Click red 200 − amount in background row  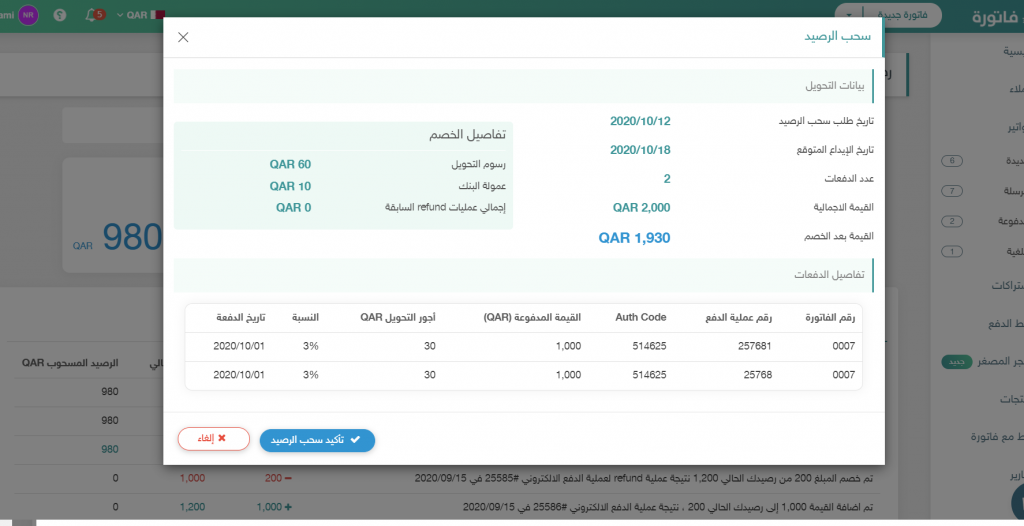point(278,478)
